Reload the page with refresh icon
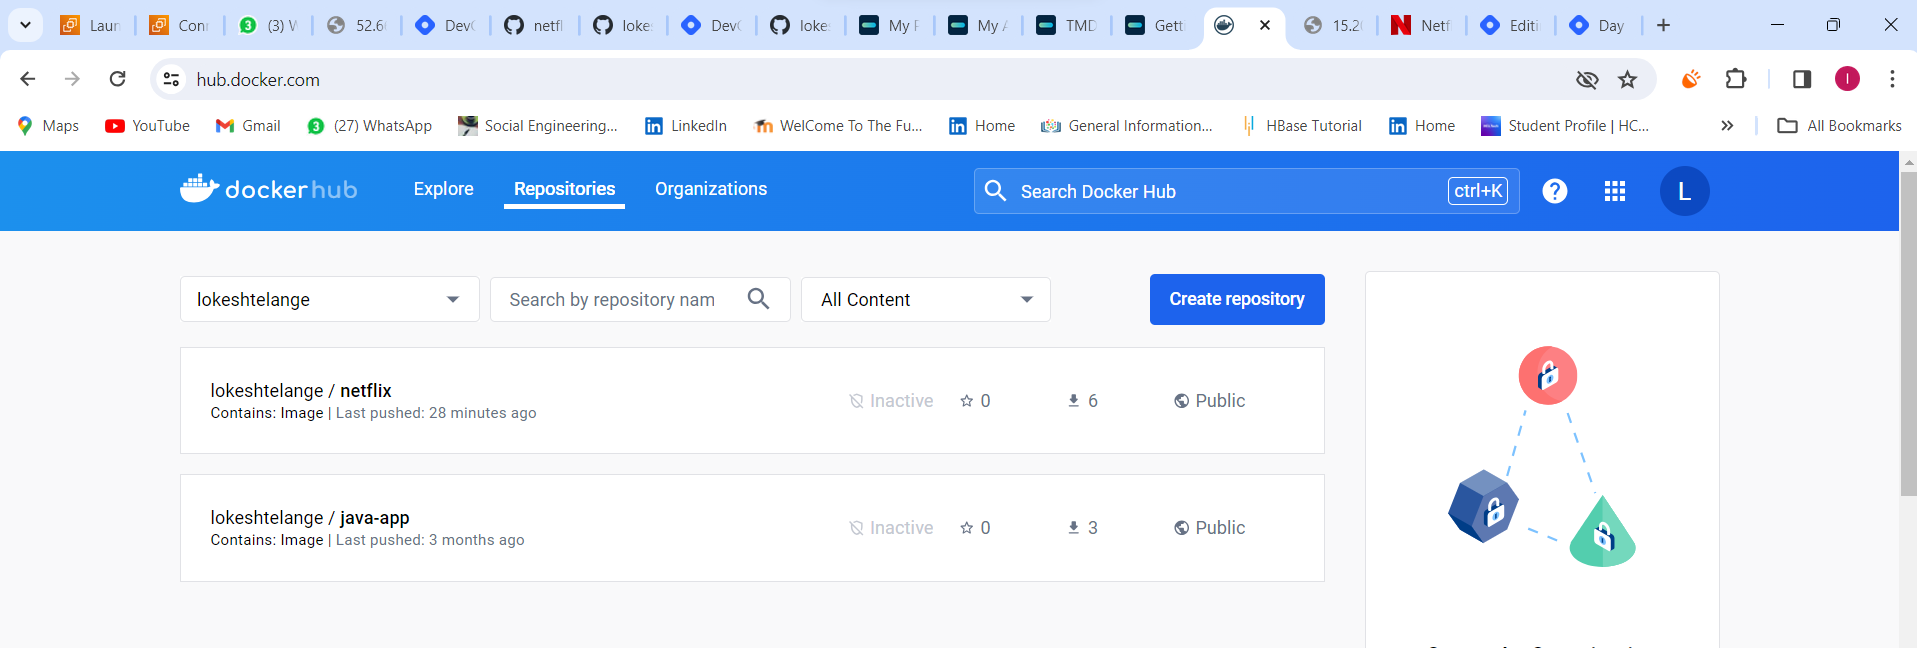This screenshot has width=1917, height=648. 117,79
